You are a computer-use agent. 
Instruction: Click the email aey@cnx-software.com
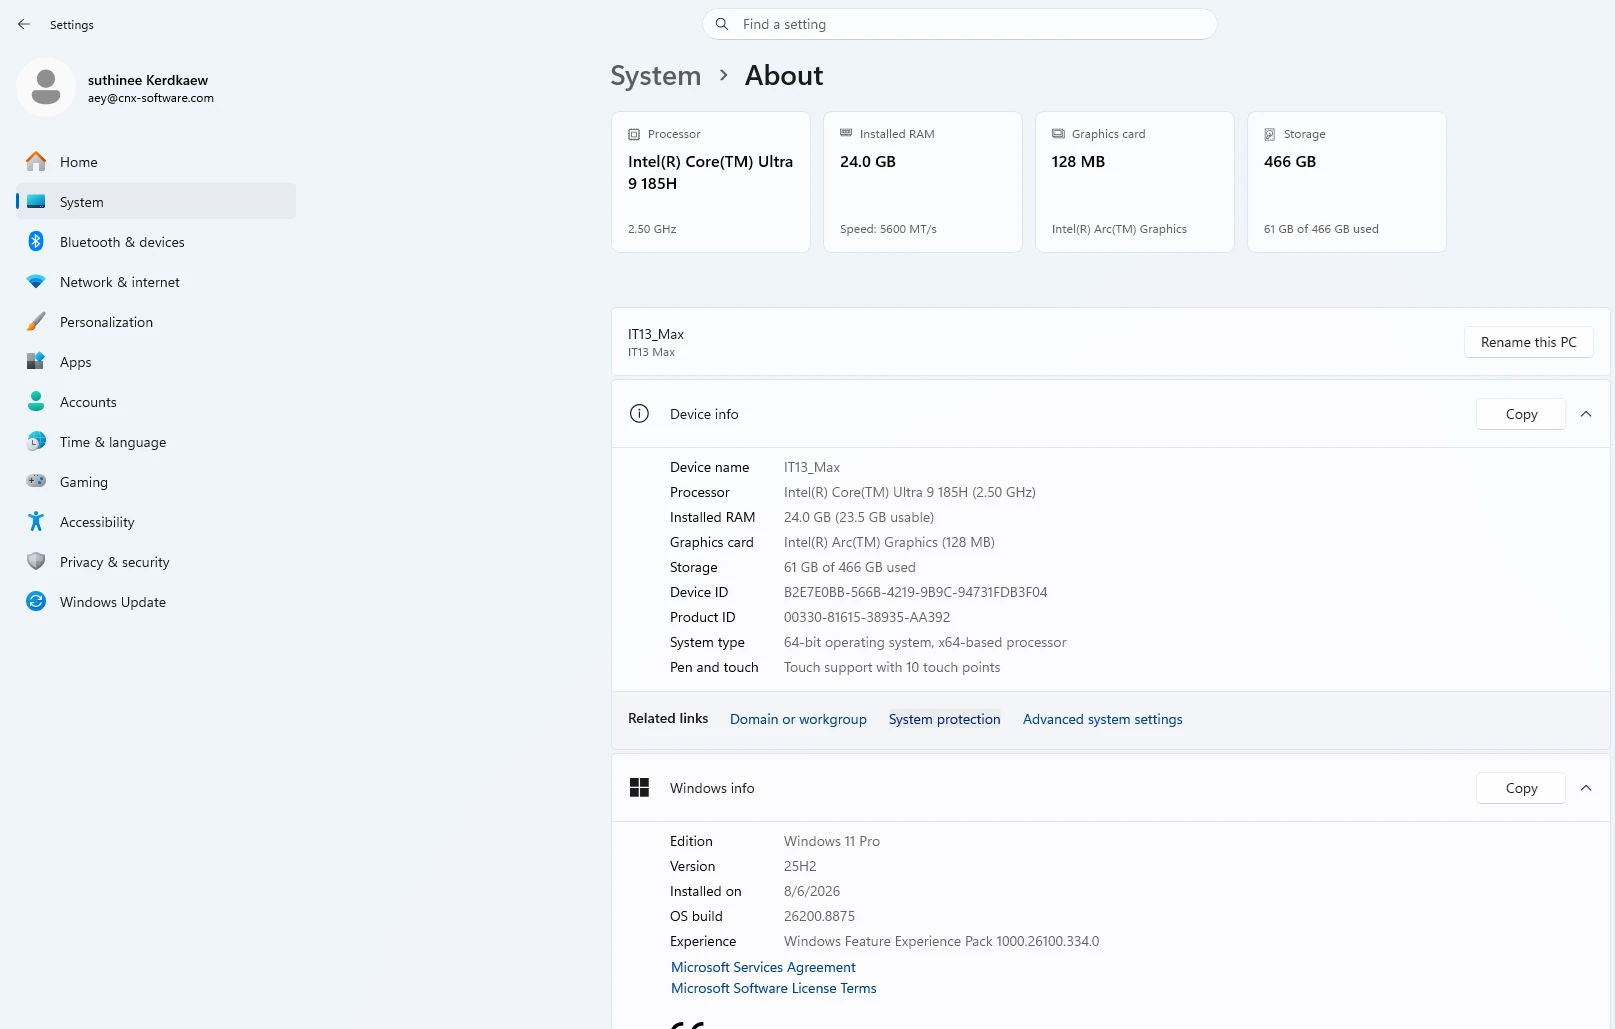[150, 98]
